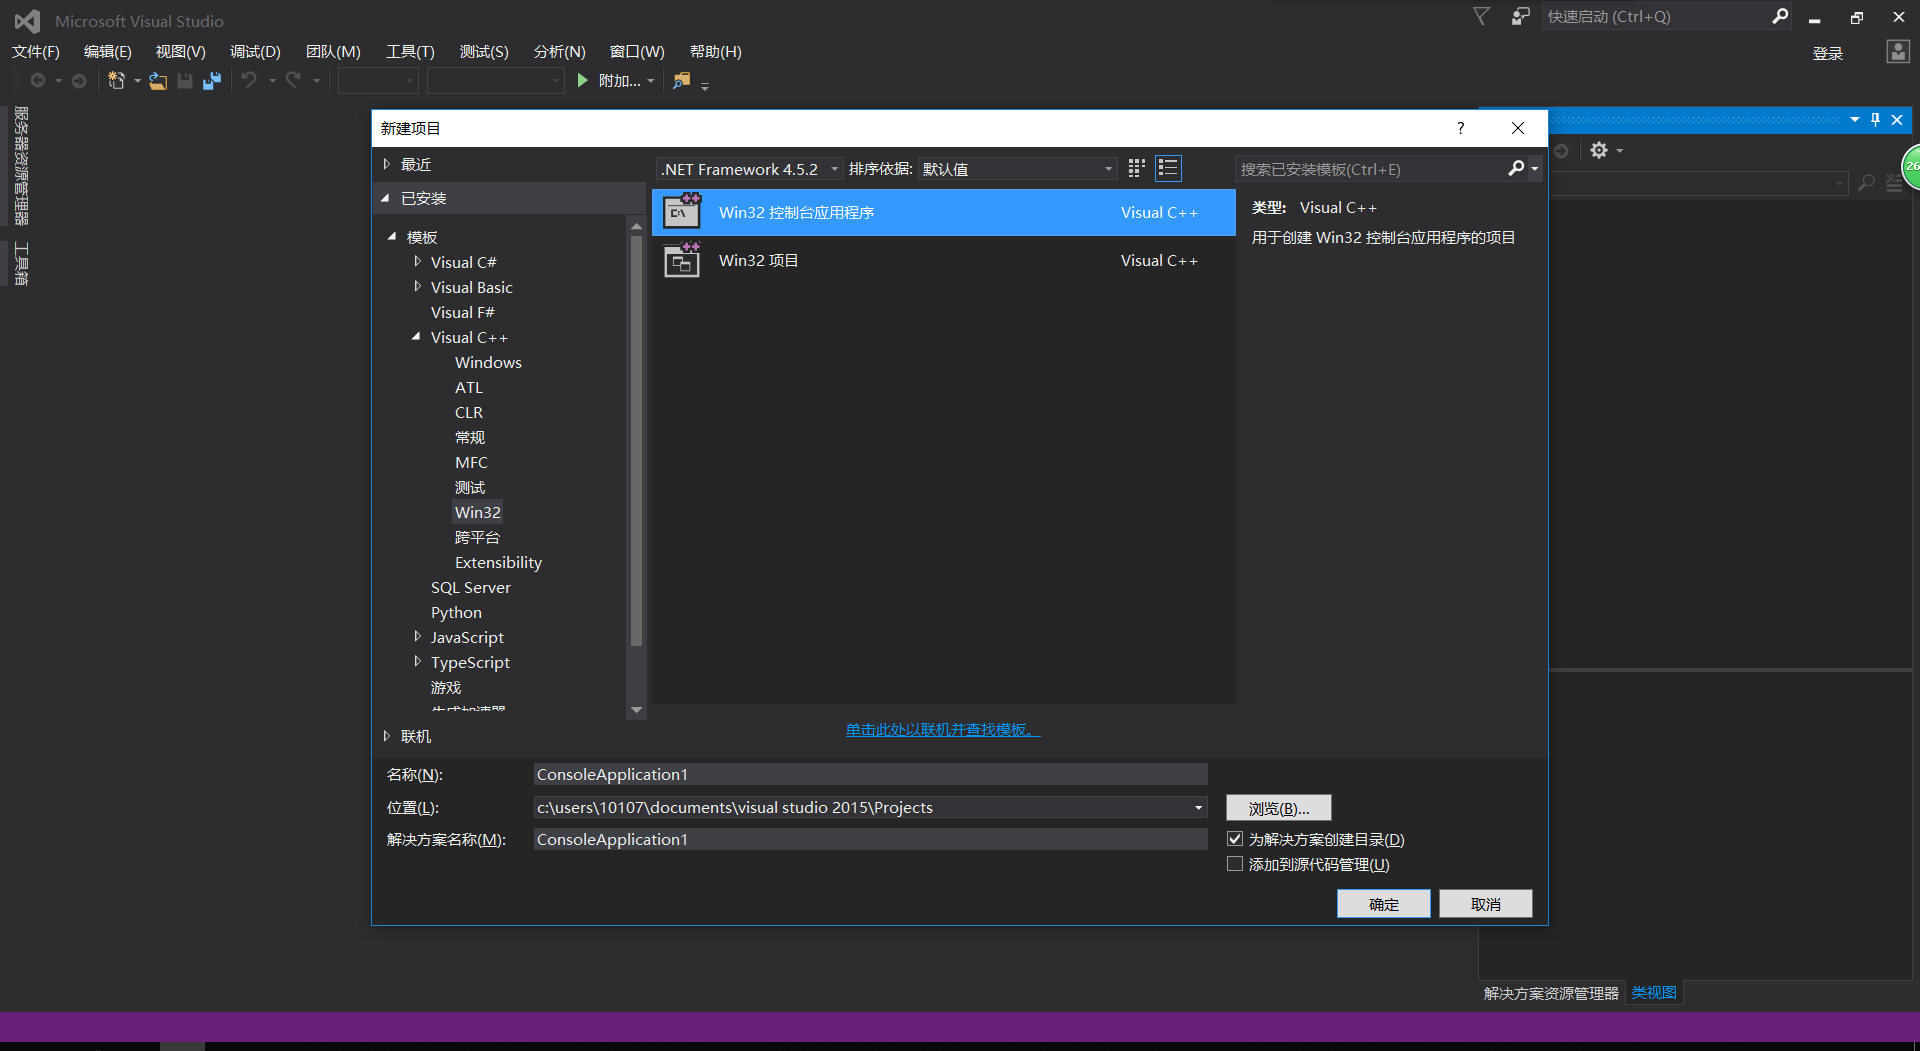Click the template tree vertical scrollbar
Viewport: 1920px width, 1051px height.
(637, 440)
